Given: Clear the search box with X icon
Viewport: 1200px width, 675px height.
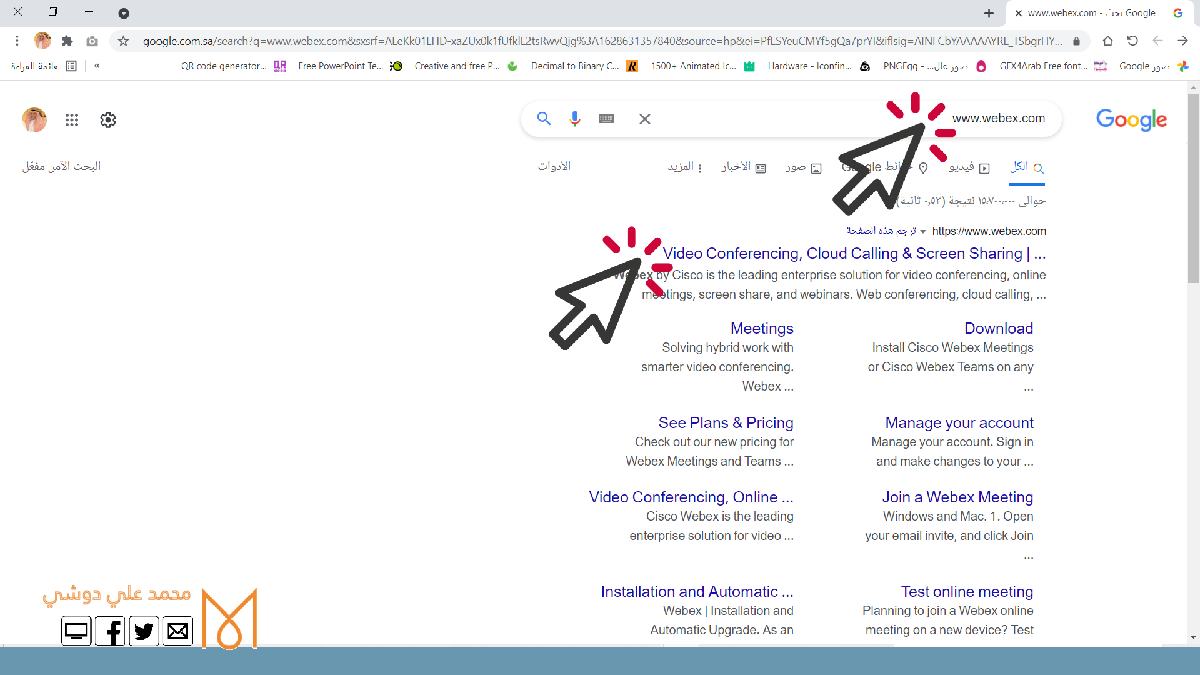Looking at the screenshot, I should 645,119.
